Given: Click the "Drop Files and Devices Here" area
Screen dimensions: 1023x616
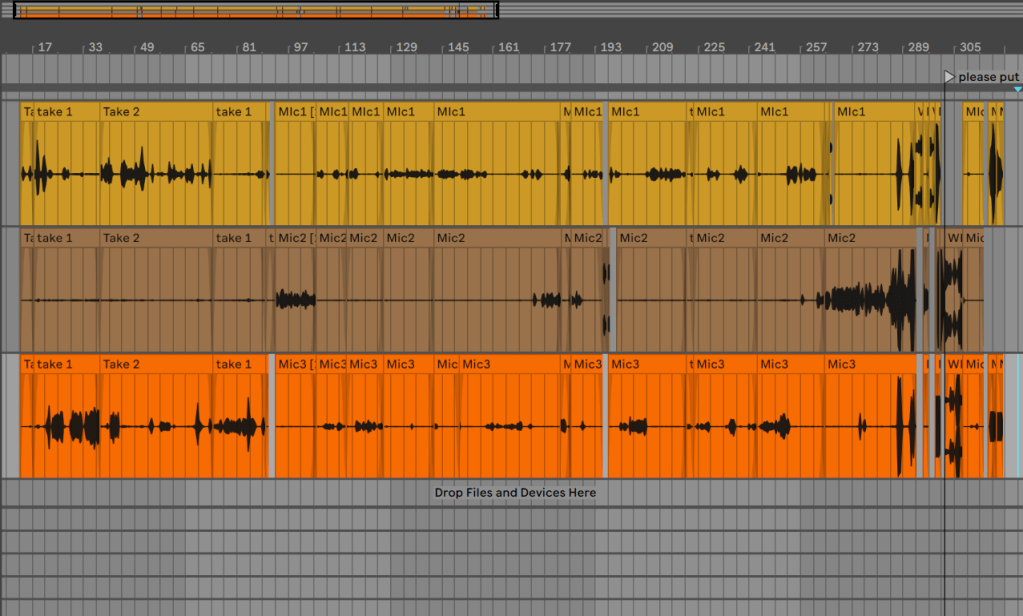Looking at the screenshot, I should pos(515,493).
